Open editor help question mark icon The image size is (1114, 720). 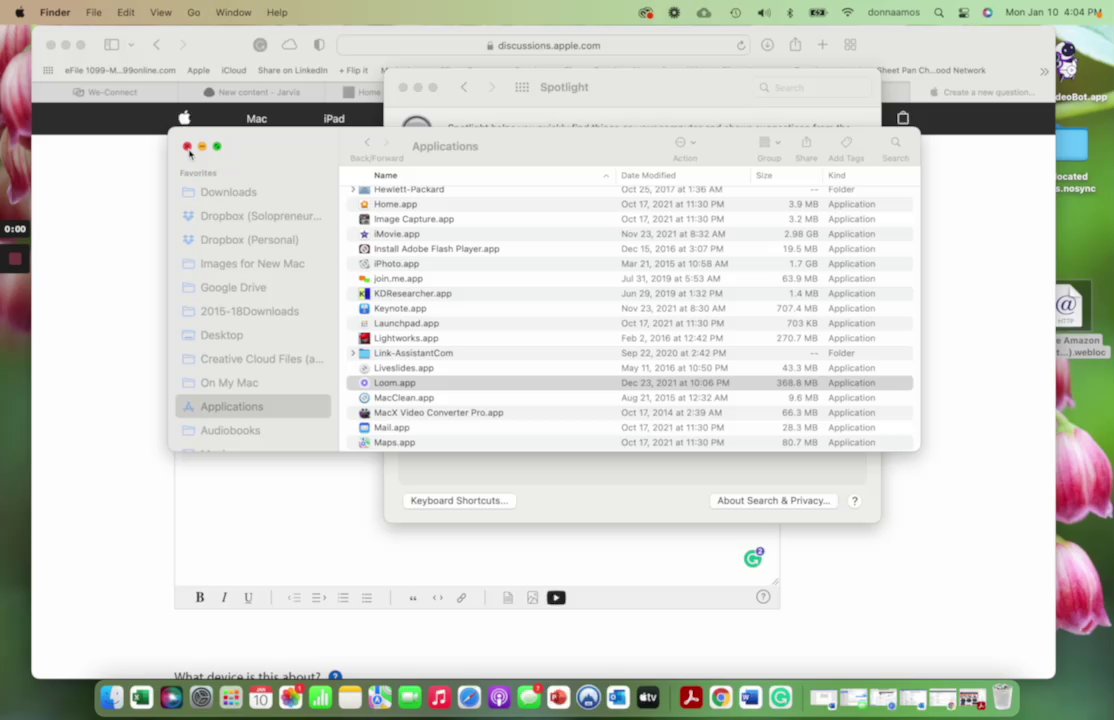tap(763, 597)
